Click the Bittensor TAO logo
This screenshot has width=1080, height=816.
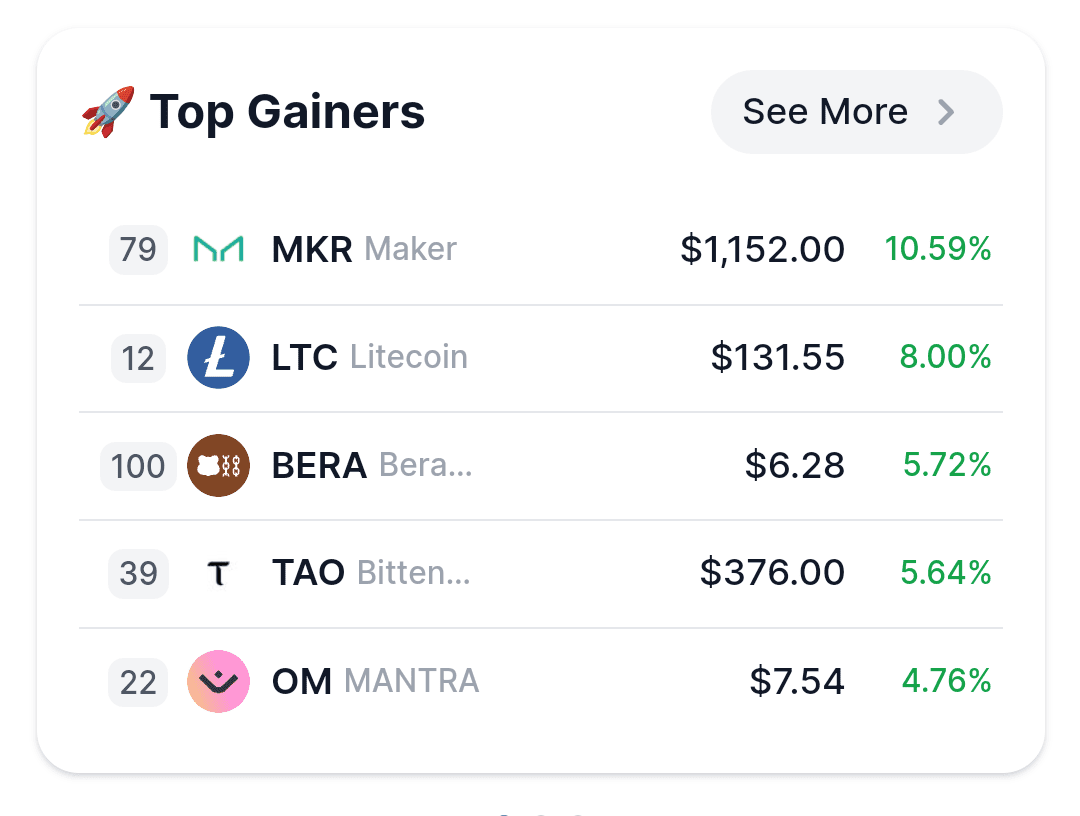point(218,573)
